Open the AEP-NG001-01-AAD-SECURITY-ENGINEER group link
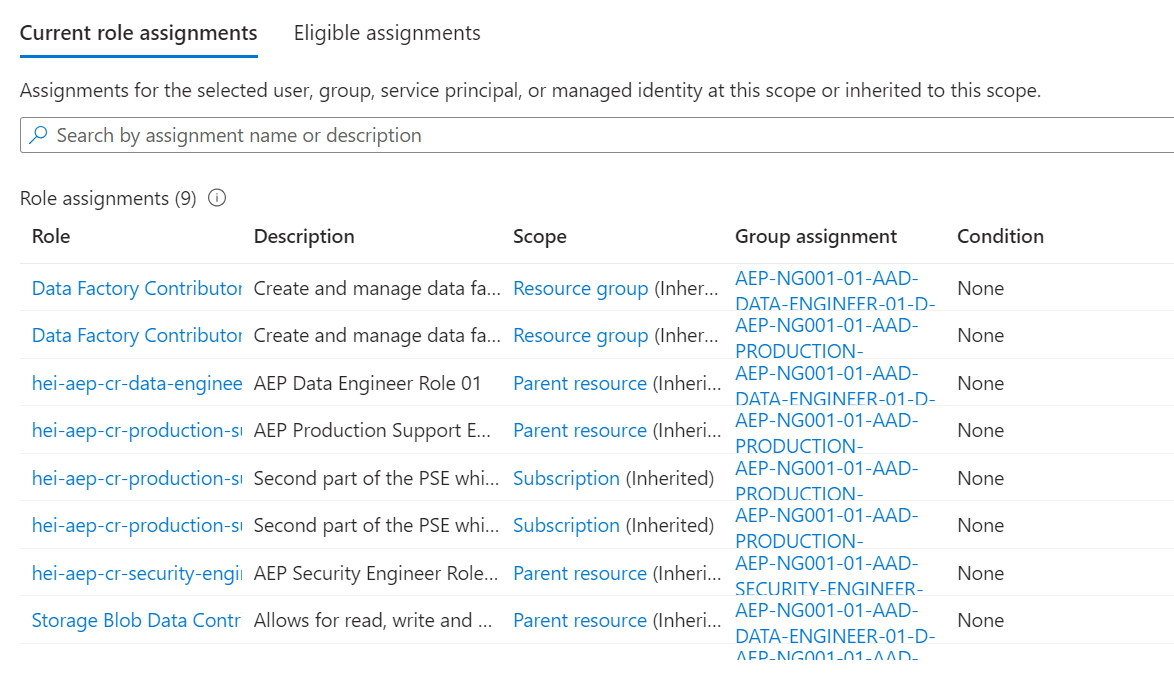Screen dimensions: 1174x680 (x=828, y=573)
